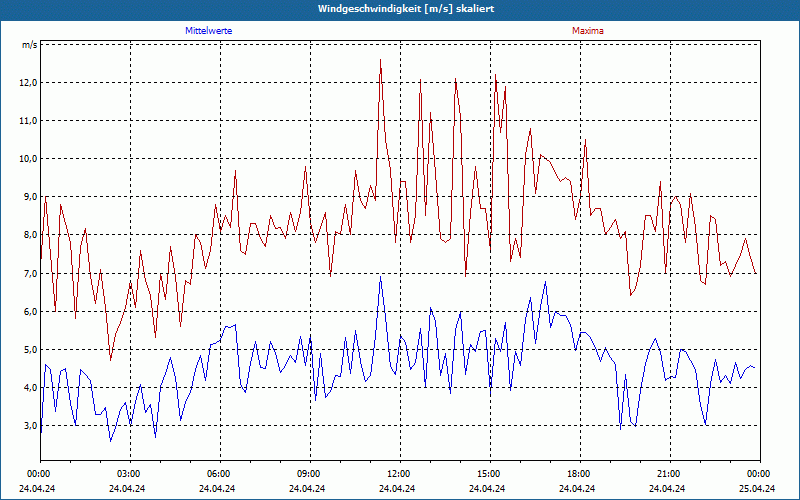
Task: Click the 11,0 y-axis value
Action: click(x=28, y=121)
